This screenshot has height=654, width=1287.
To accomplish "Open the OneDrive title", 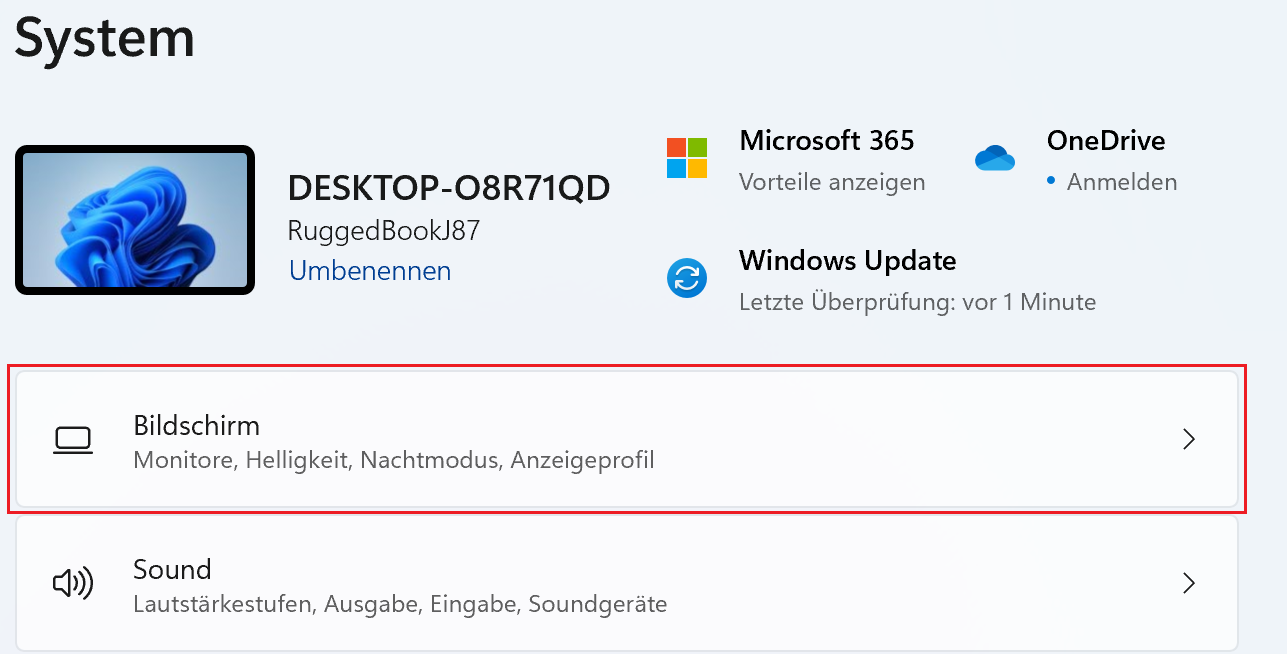I will (x=1106, y=141).
